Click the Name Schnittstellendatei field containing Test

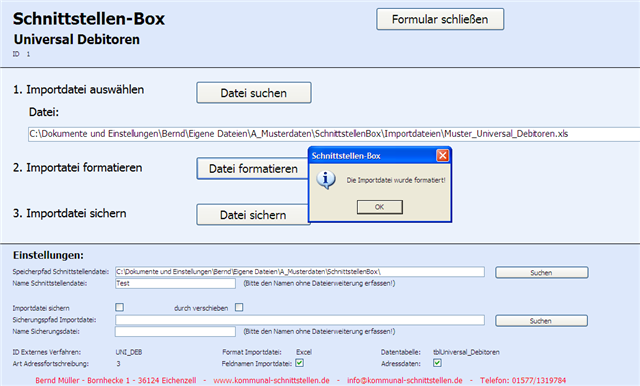coord(175,283)
